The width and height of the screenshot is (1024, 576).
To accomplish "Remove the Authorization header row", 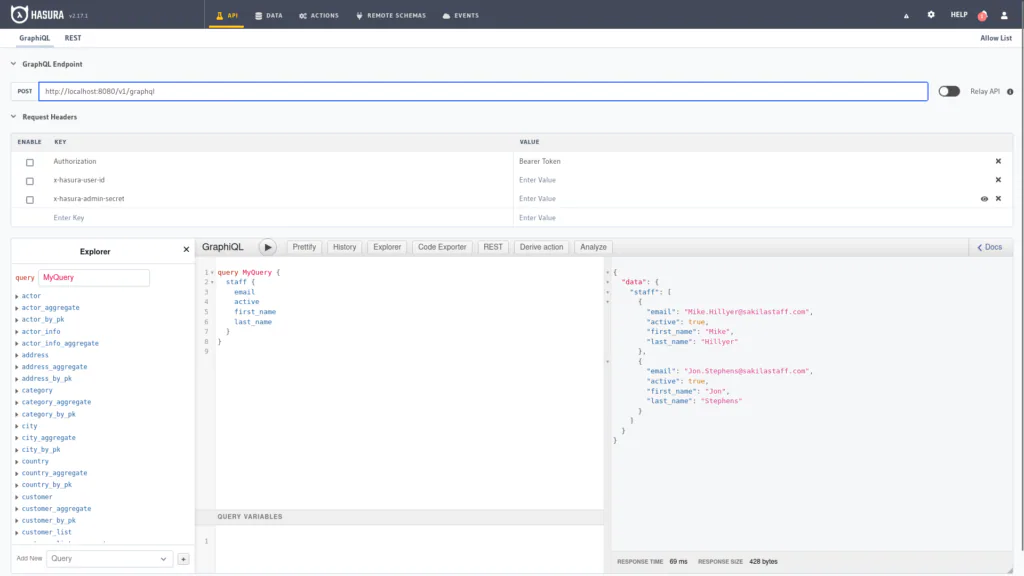I will pos(998,161).
